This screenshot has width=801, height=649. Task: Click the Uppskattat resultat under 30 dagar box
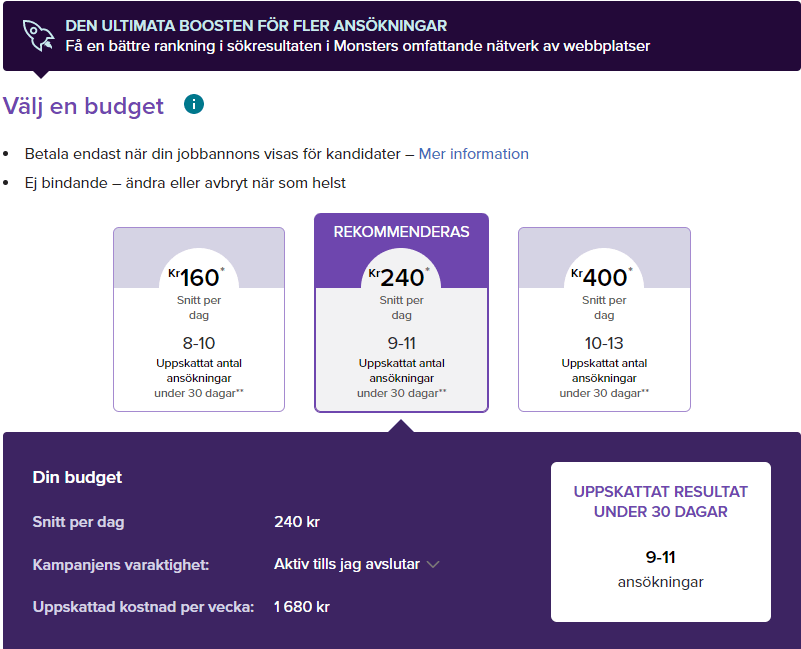(660, 541)
